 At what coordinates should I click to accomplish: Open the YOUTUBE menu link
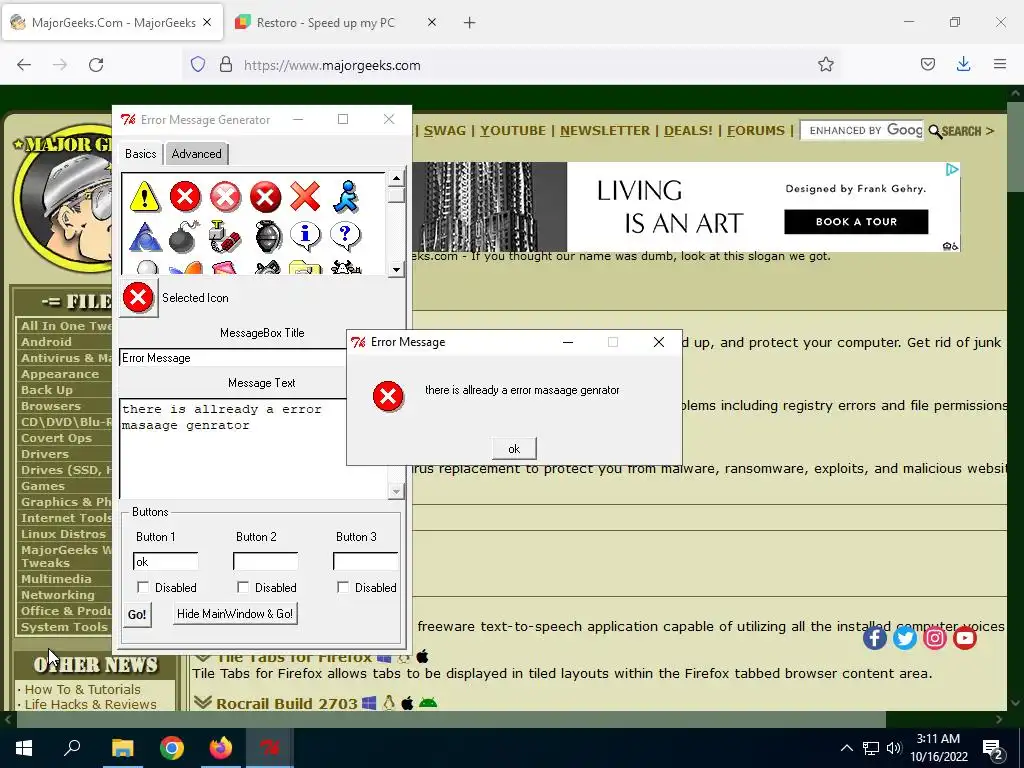click(x=513, y=131)
